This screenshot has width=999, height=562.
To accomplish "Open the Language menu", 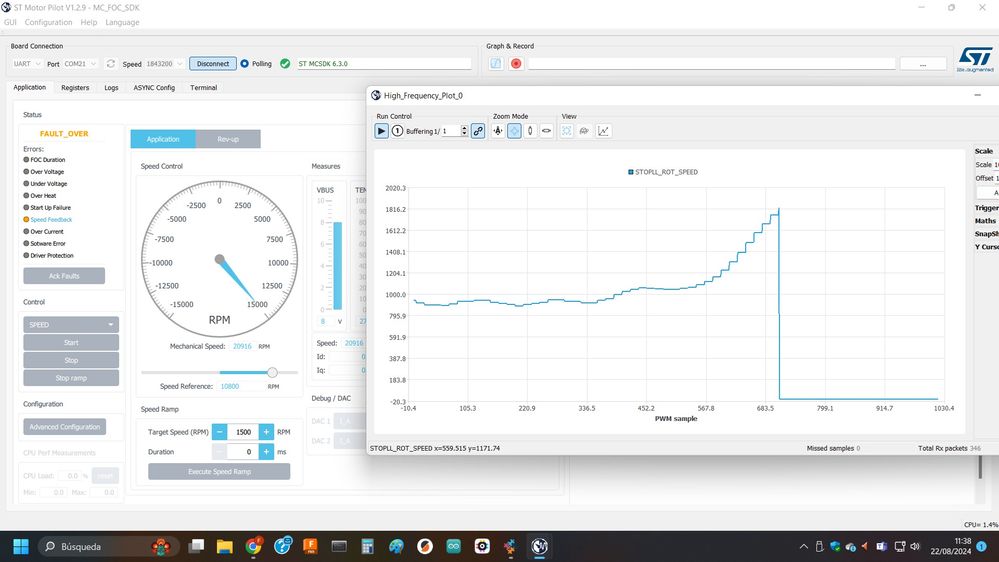I will click(x=122, y=22).
